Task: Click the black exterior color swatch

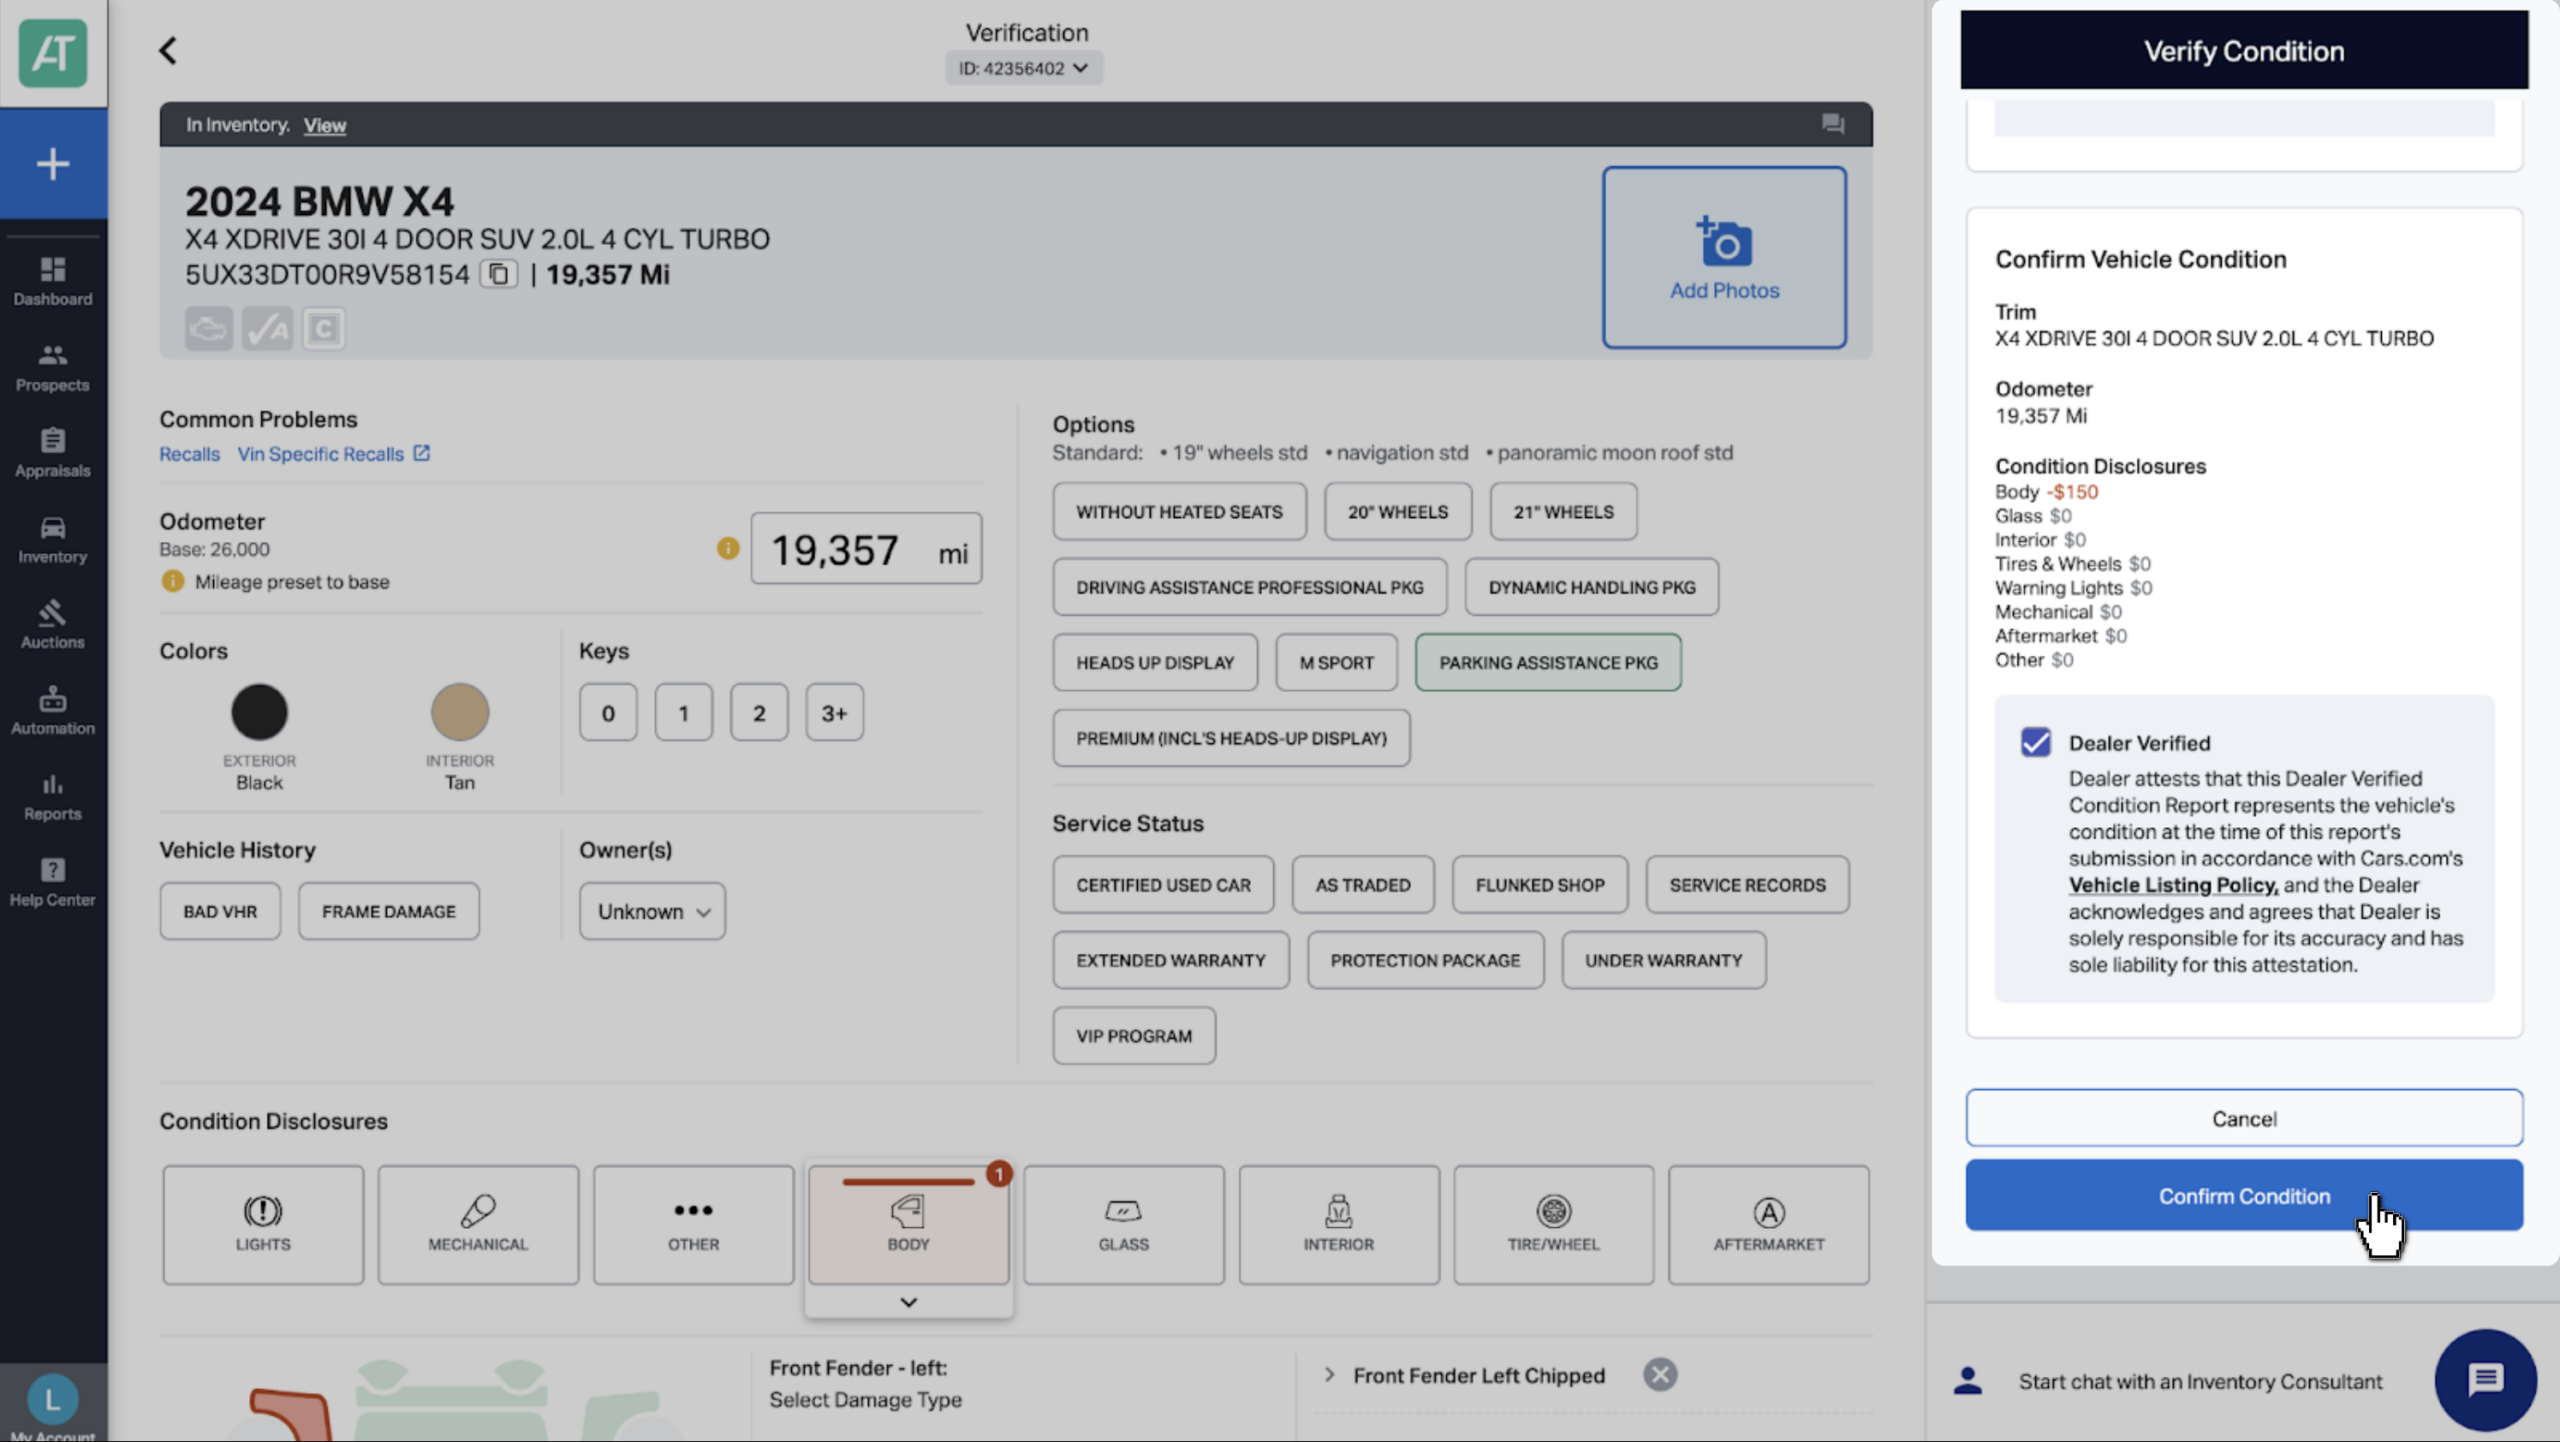Action: [x=259, y=711]
